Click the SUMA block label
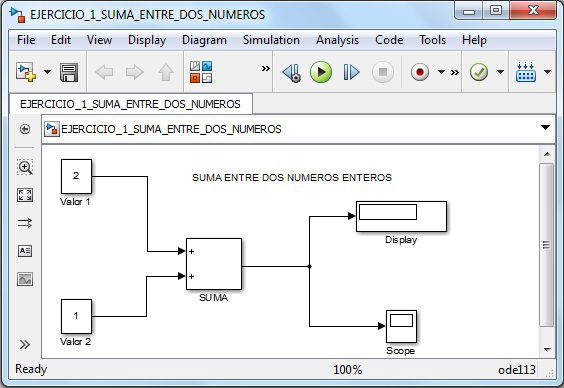This screenshot has width=564, height=388. coord(214,298)
